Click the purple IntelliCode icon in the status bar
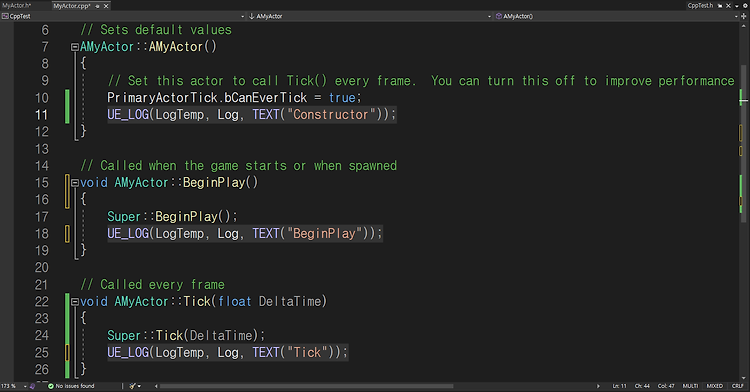 (x=33, y=386)
